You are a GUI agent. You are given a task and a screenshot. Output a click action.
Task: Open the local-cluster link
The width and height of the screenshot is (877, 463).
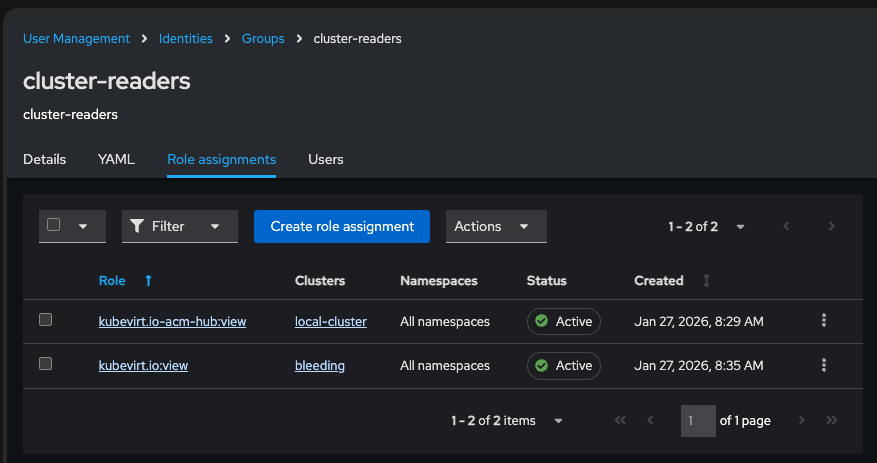(x=331, y=321)
